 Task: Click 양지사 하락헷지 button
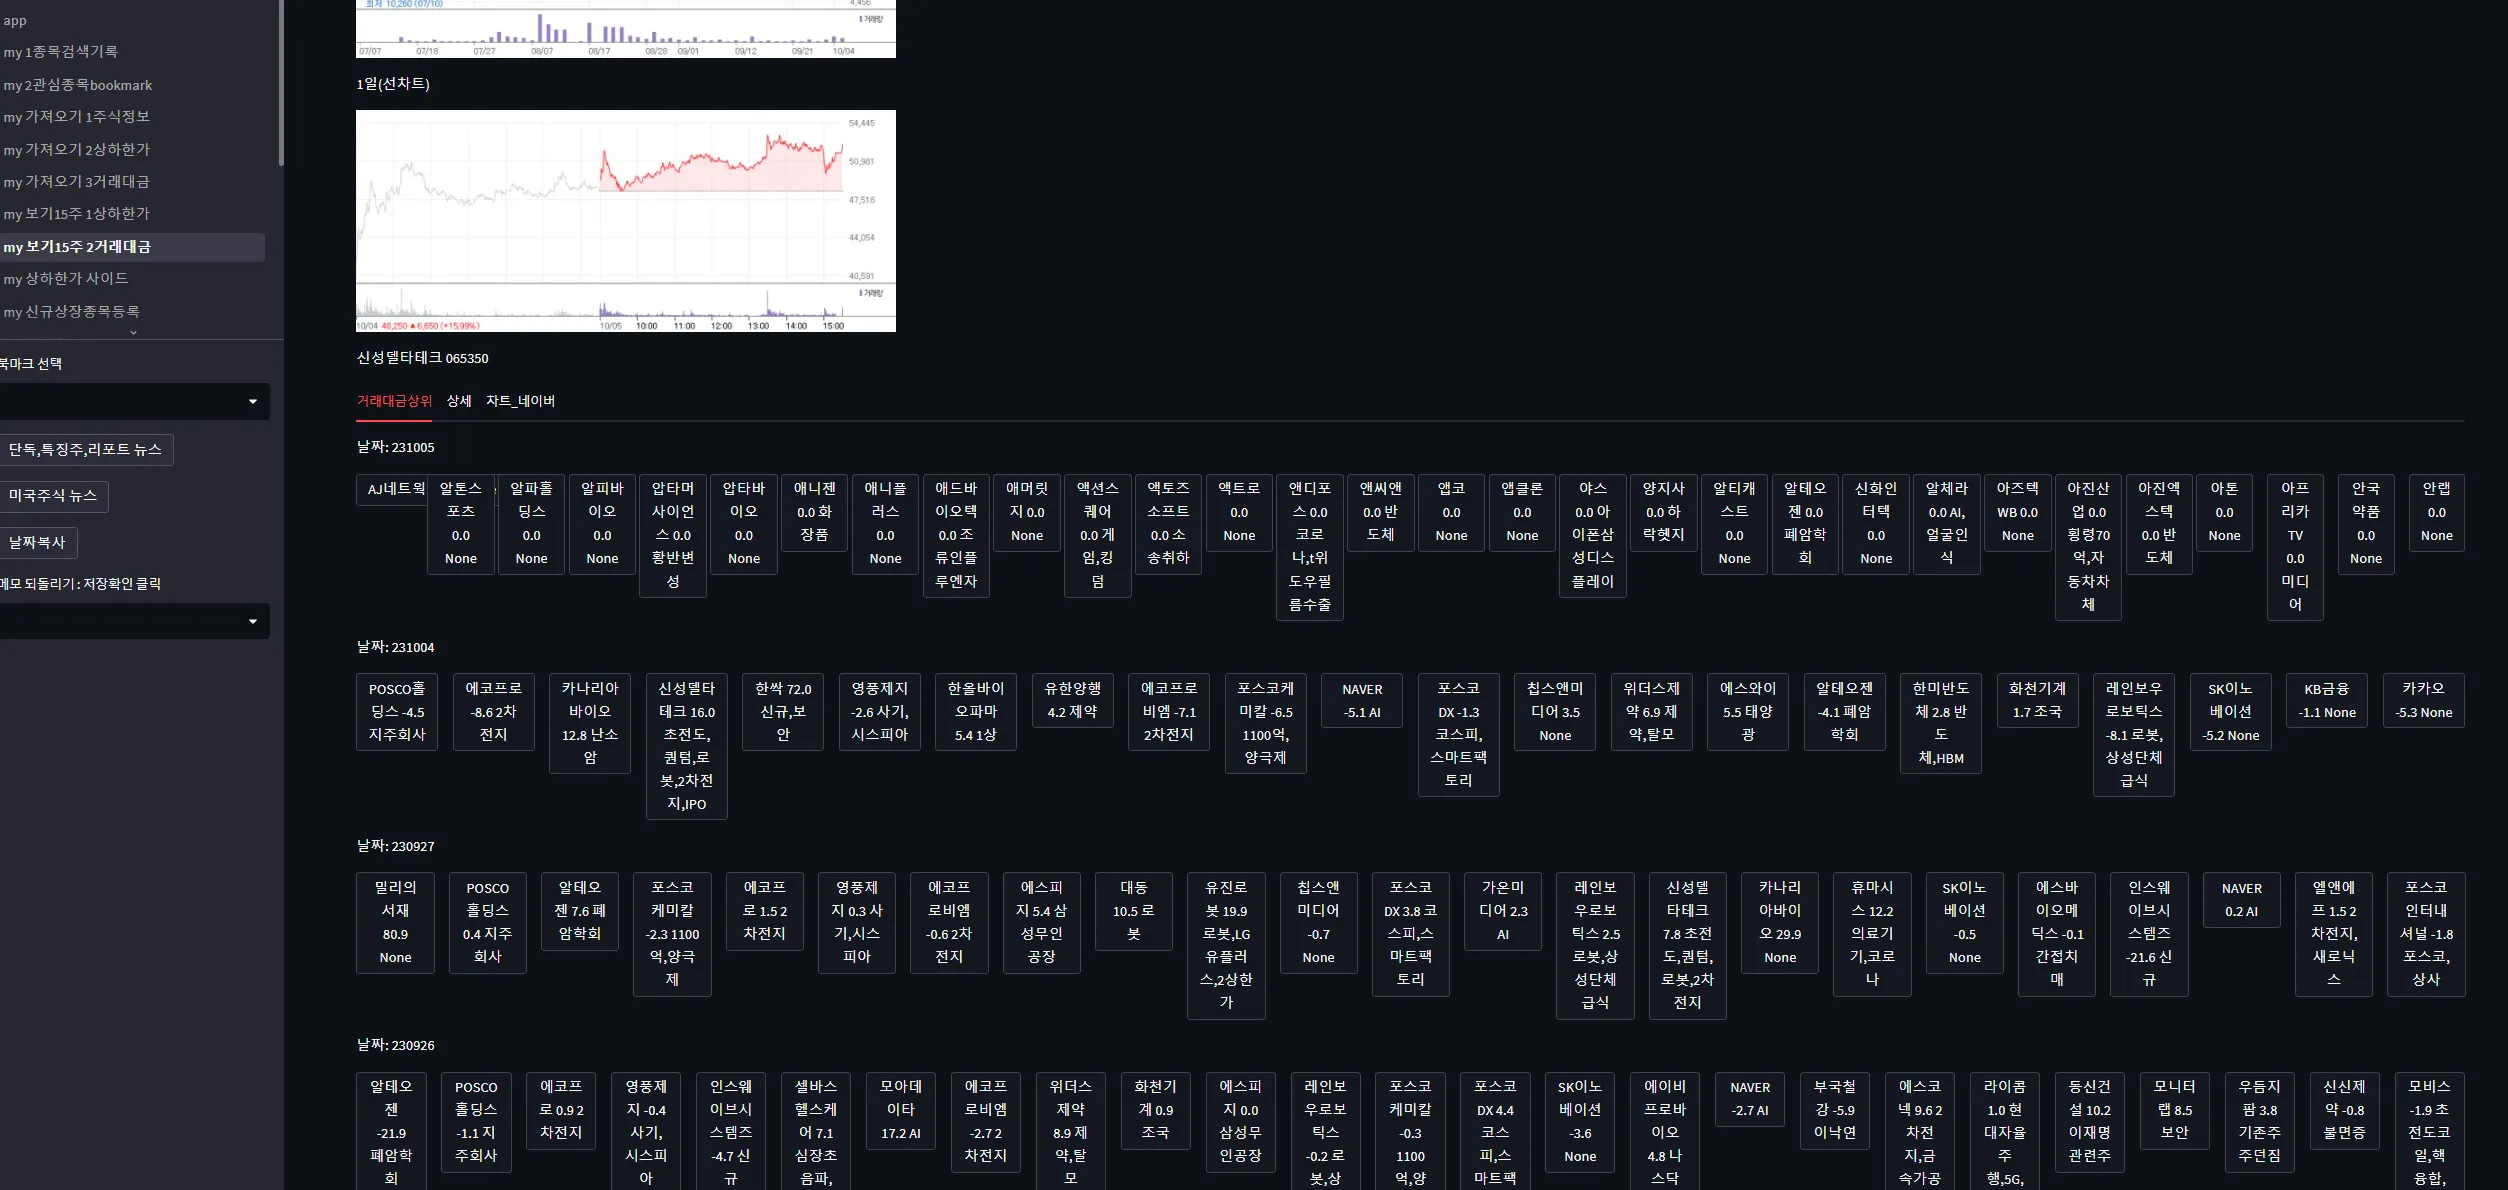click(1664, 512)
